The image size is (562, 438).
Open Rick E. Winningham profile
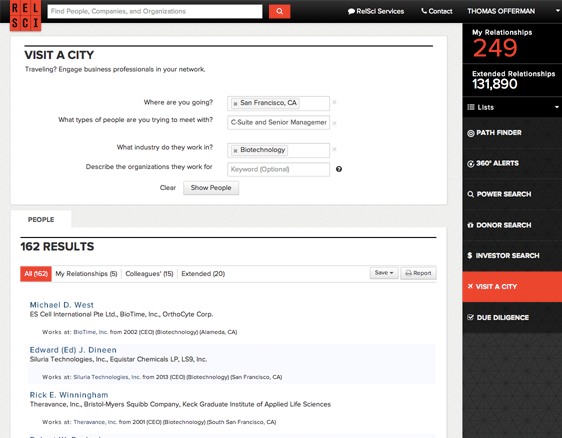(x=69, y=395)
